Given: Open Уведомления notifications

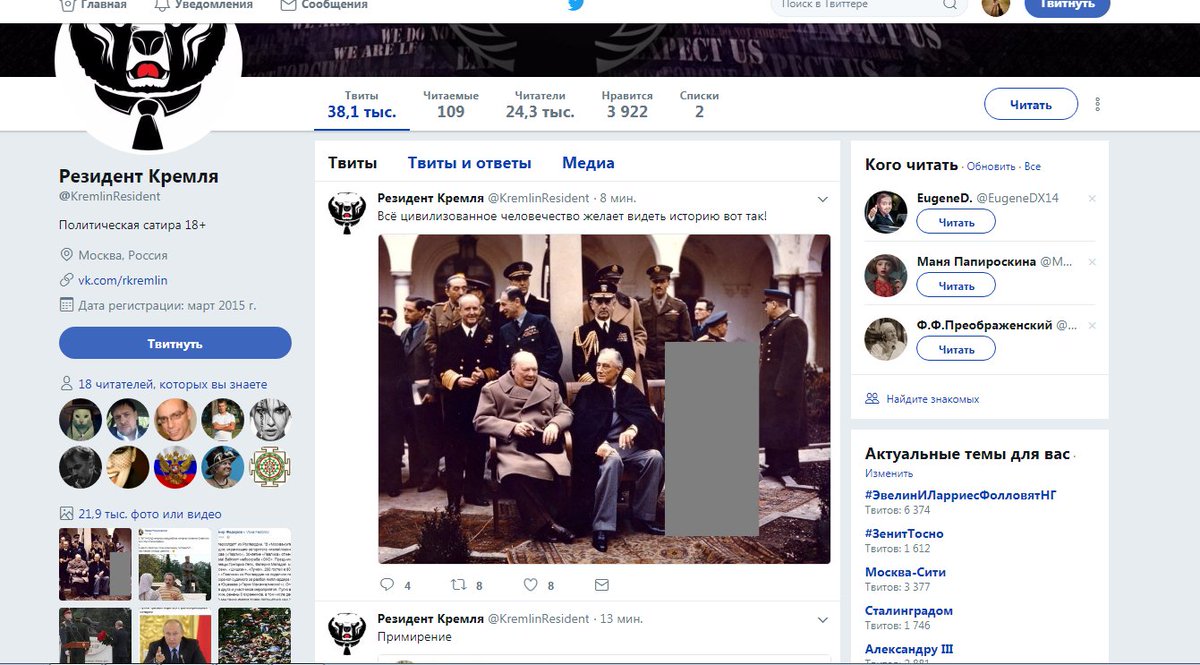Looking at the screenshot, I should coord(201,5).
